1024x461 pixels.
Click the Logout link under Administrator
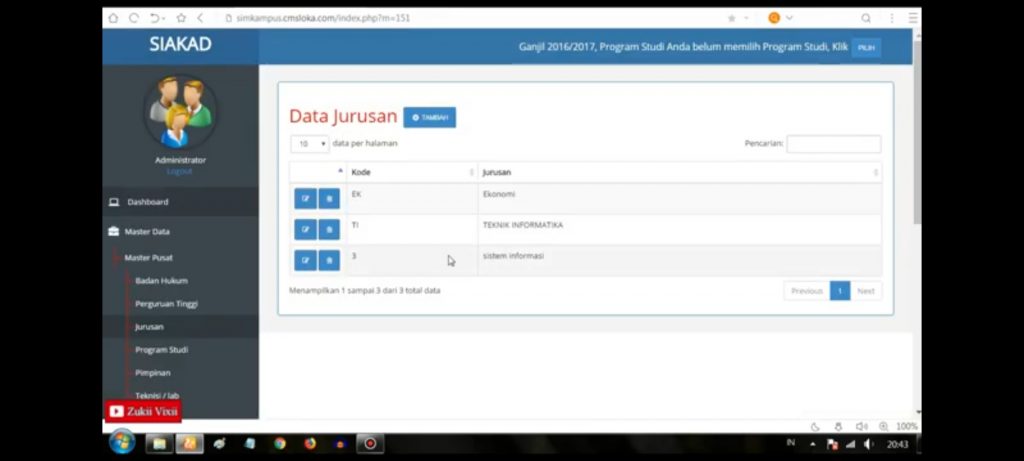click(x=180, y=171)
